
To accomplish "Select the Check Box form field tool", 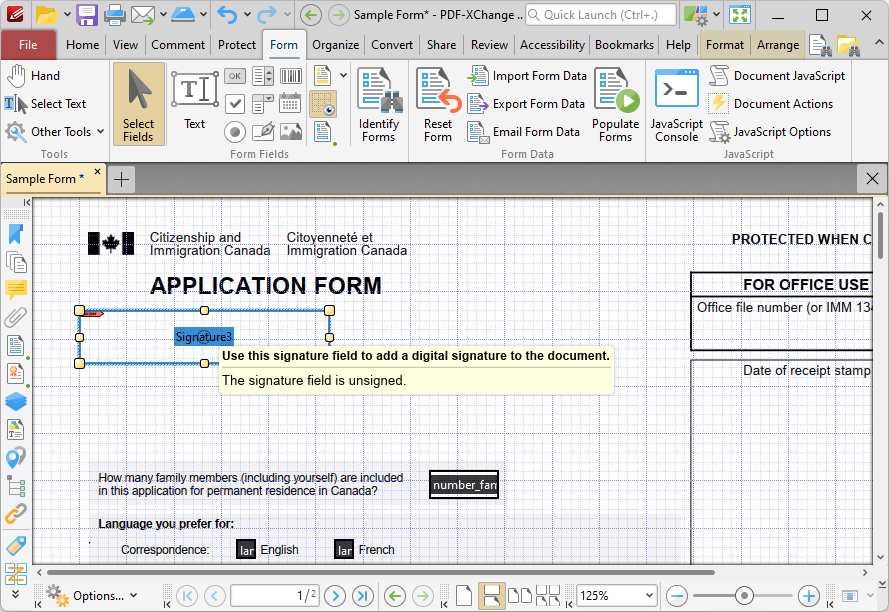I will pyautogui.click(x=234, y=103).
